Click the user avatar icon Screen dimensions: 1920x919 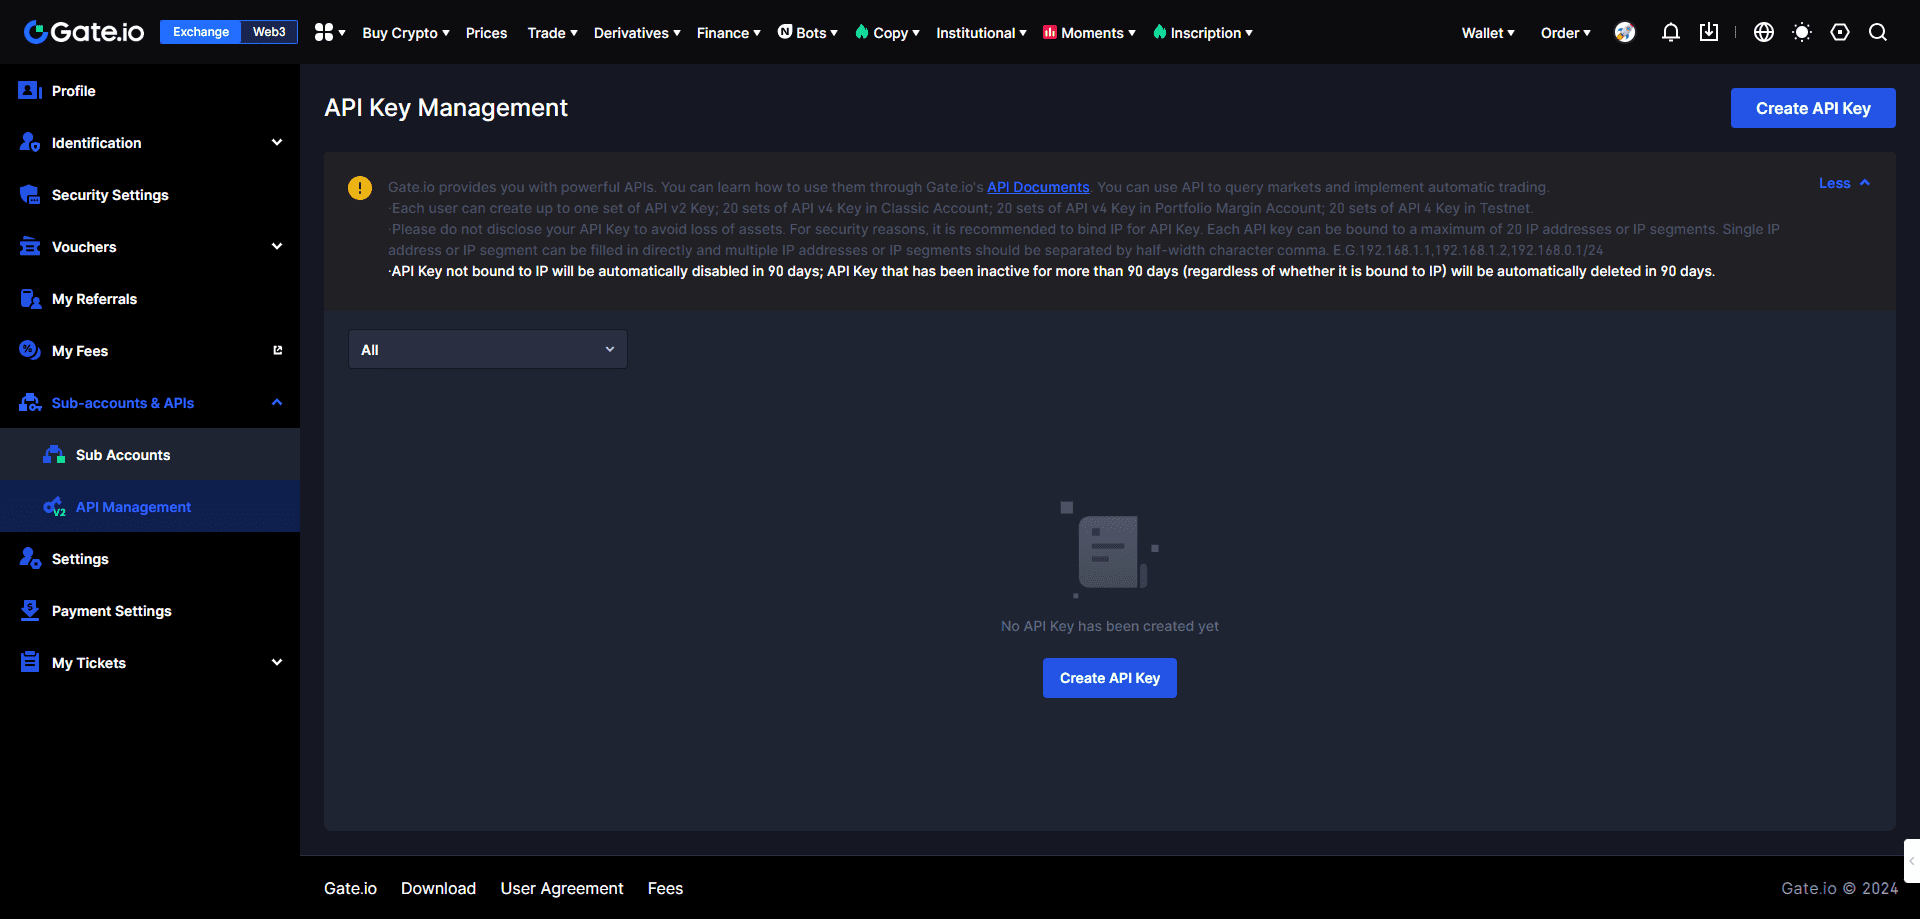(1625, 33)
